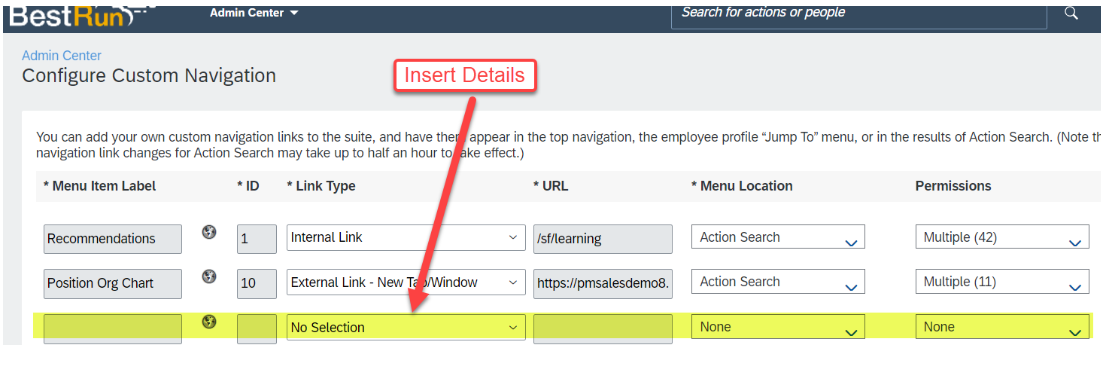Expand External Link - New Tab/Window dropdown
This screenshot has width=1101, height=375.
406,282
